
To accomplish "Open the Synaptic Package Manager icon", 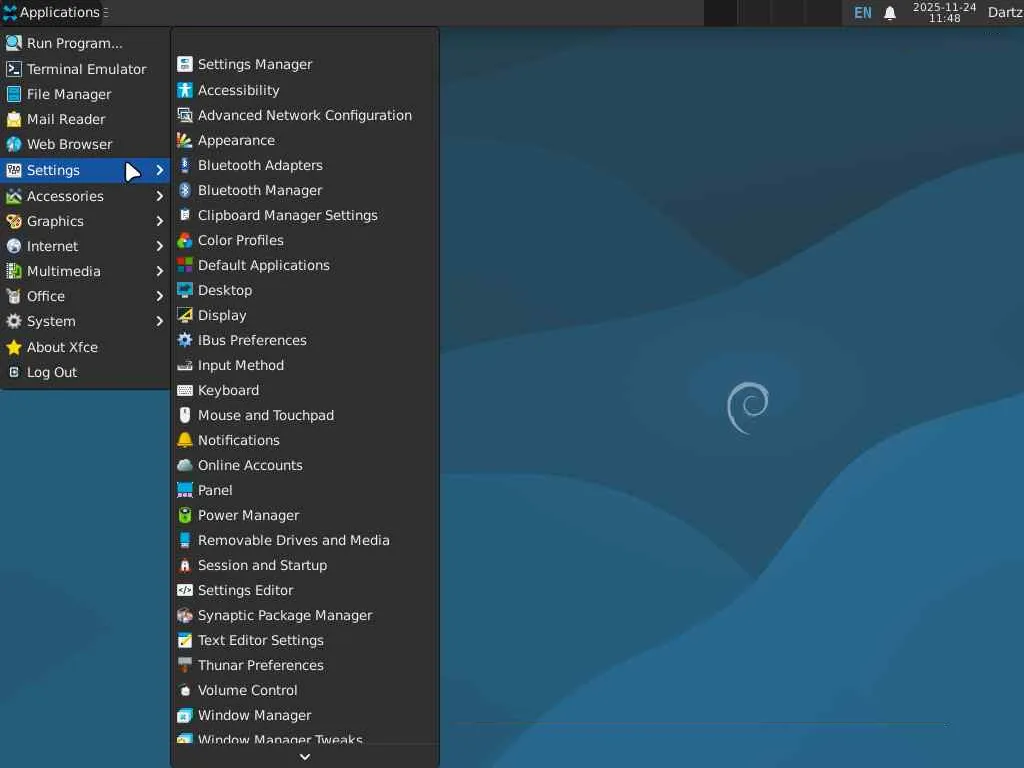I will point(185,615).
